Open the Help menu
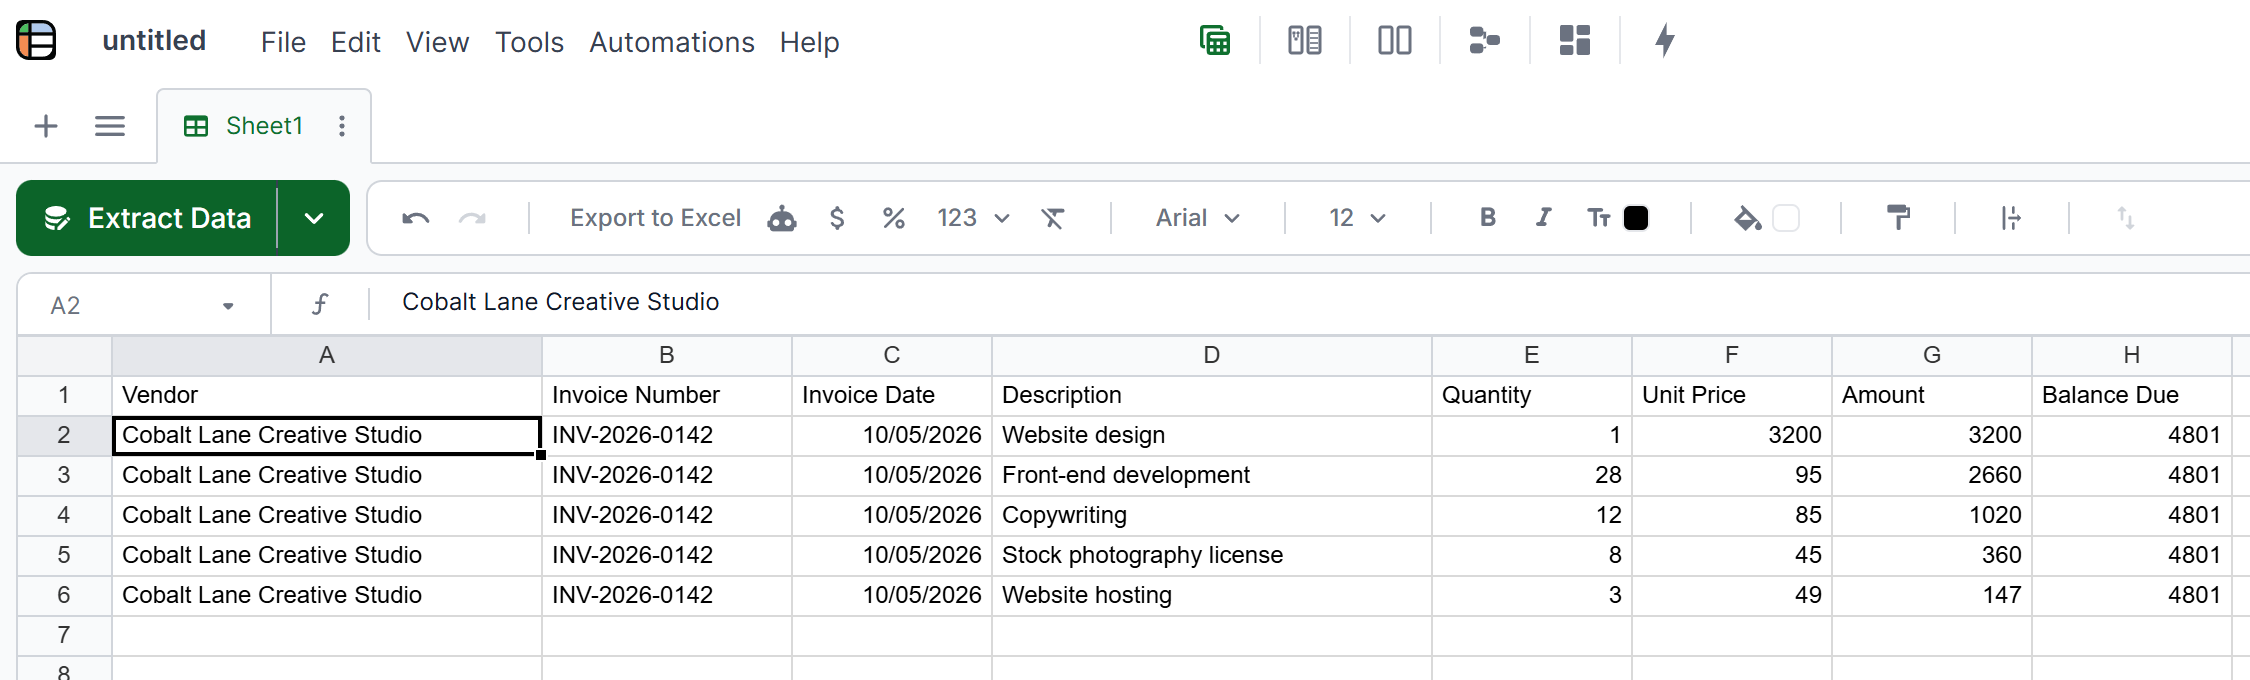This screenshot has height=680, width=2250. coord(809,42)
